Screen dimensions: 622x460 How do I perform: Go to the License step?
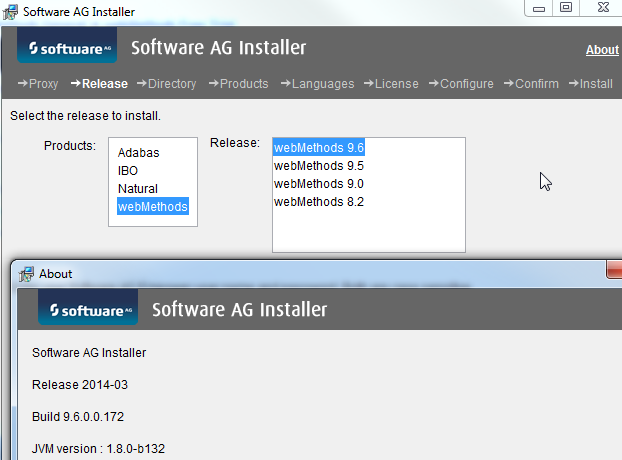(x=391, y=84)
